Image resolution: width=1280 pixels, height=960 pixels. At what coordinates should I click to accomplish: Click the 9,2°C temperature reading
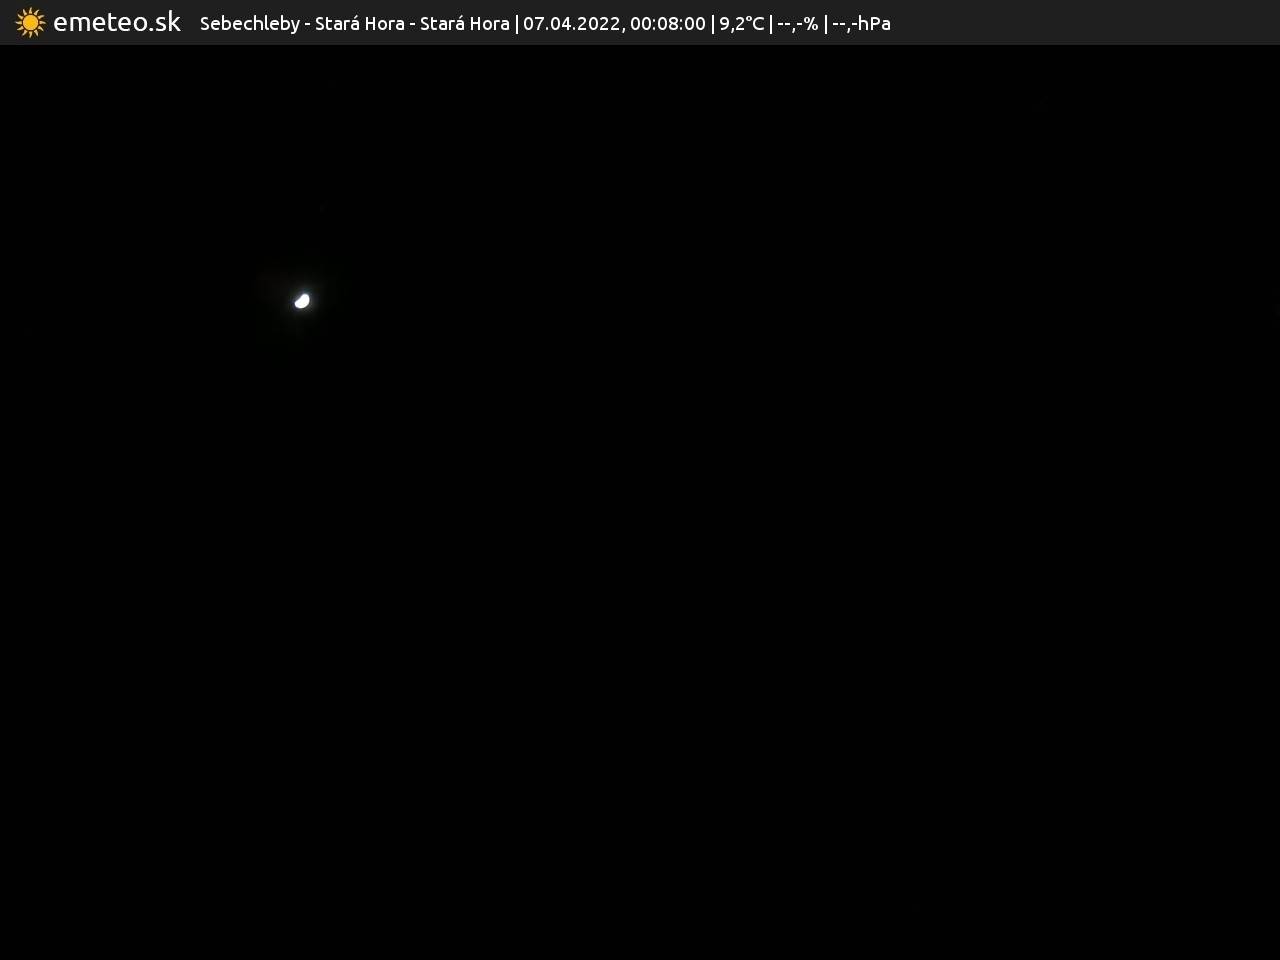(x=741, y=23)
